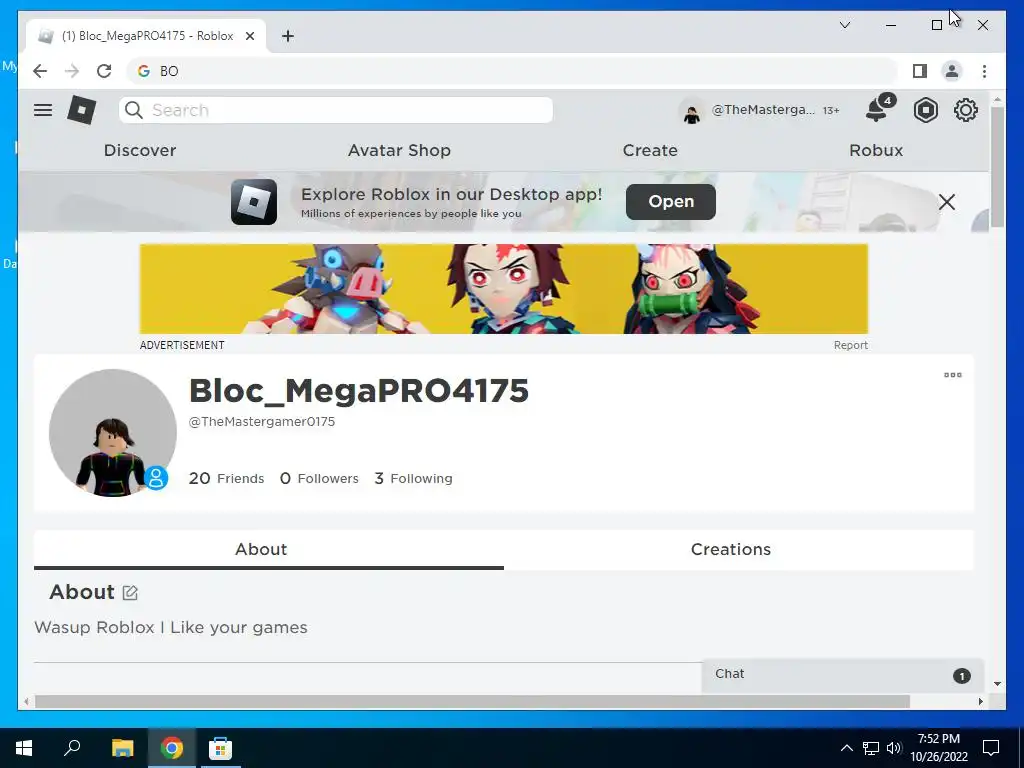Click the Roblox logo home icon

pos(82,110)
